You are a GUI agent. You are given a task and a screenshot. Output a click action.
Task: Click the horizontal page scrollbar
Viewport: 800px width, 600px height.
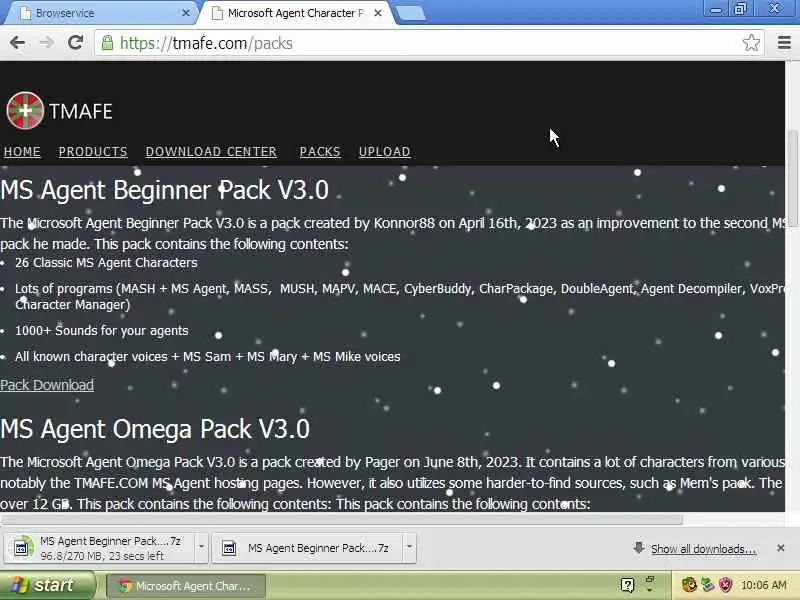(341, 519)
